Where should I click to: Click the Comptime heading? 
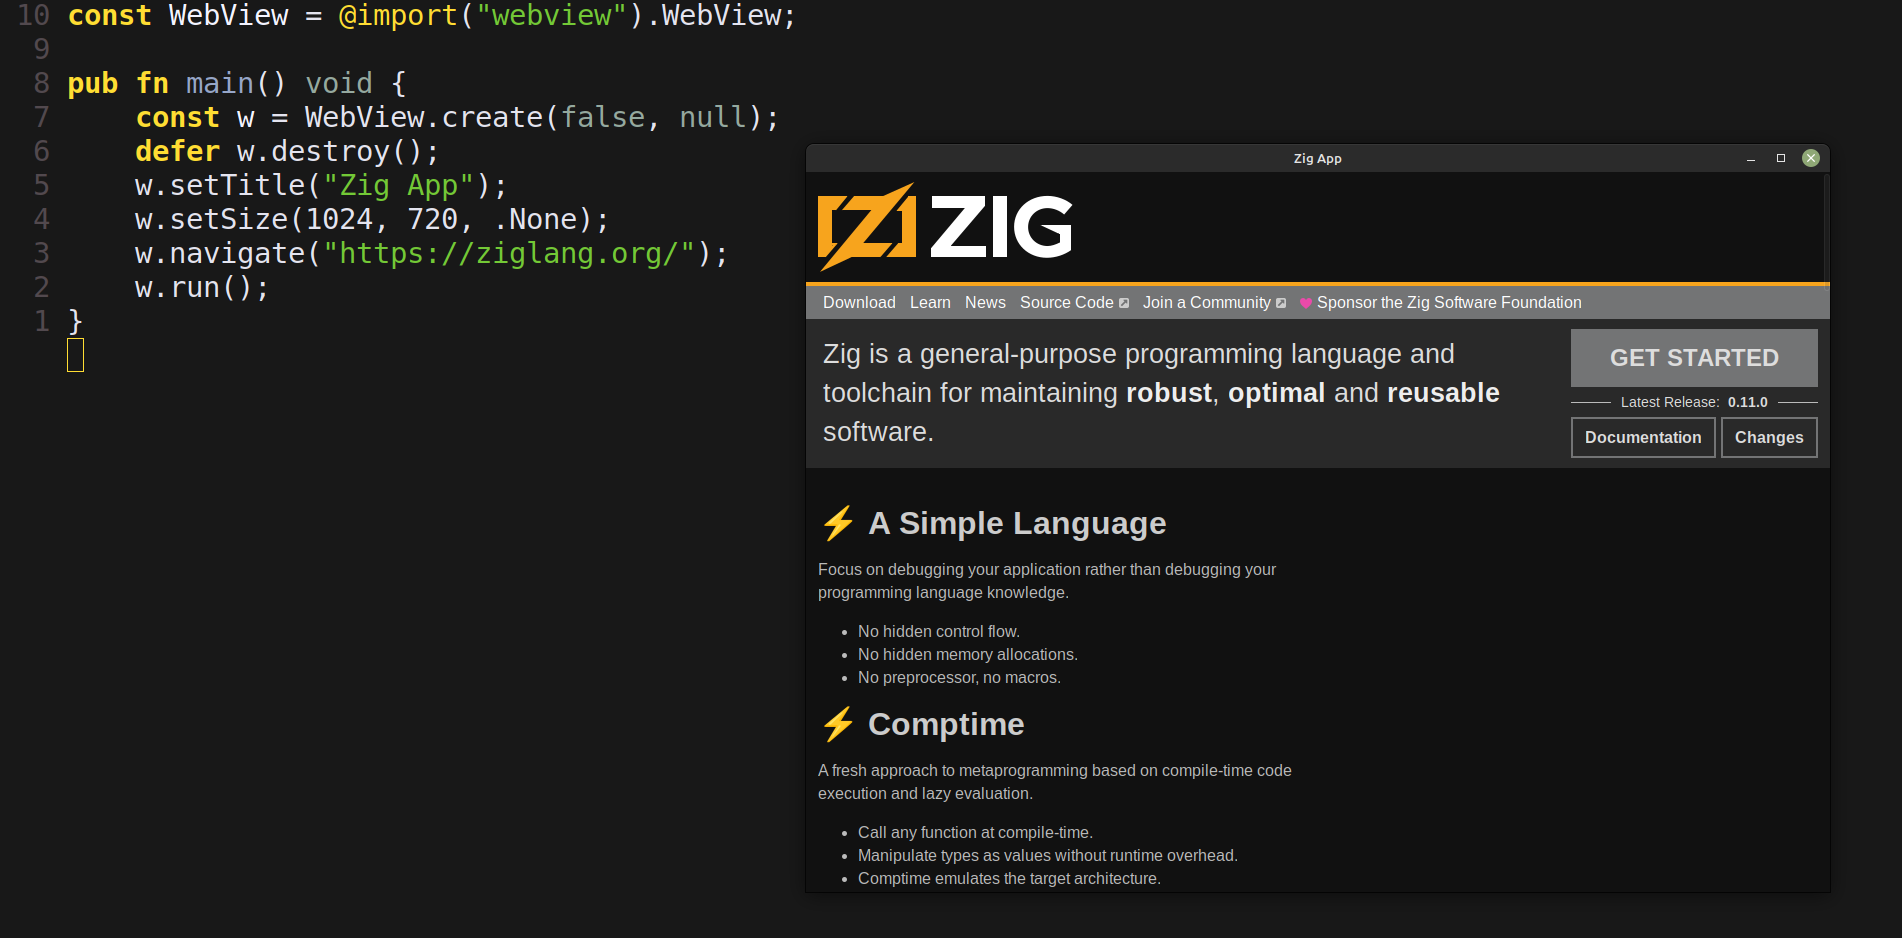click(x=946, y=724)
